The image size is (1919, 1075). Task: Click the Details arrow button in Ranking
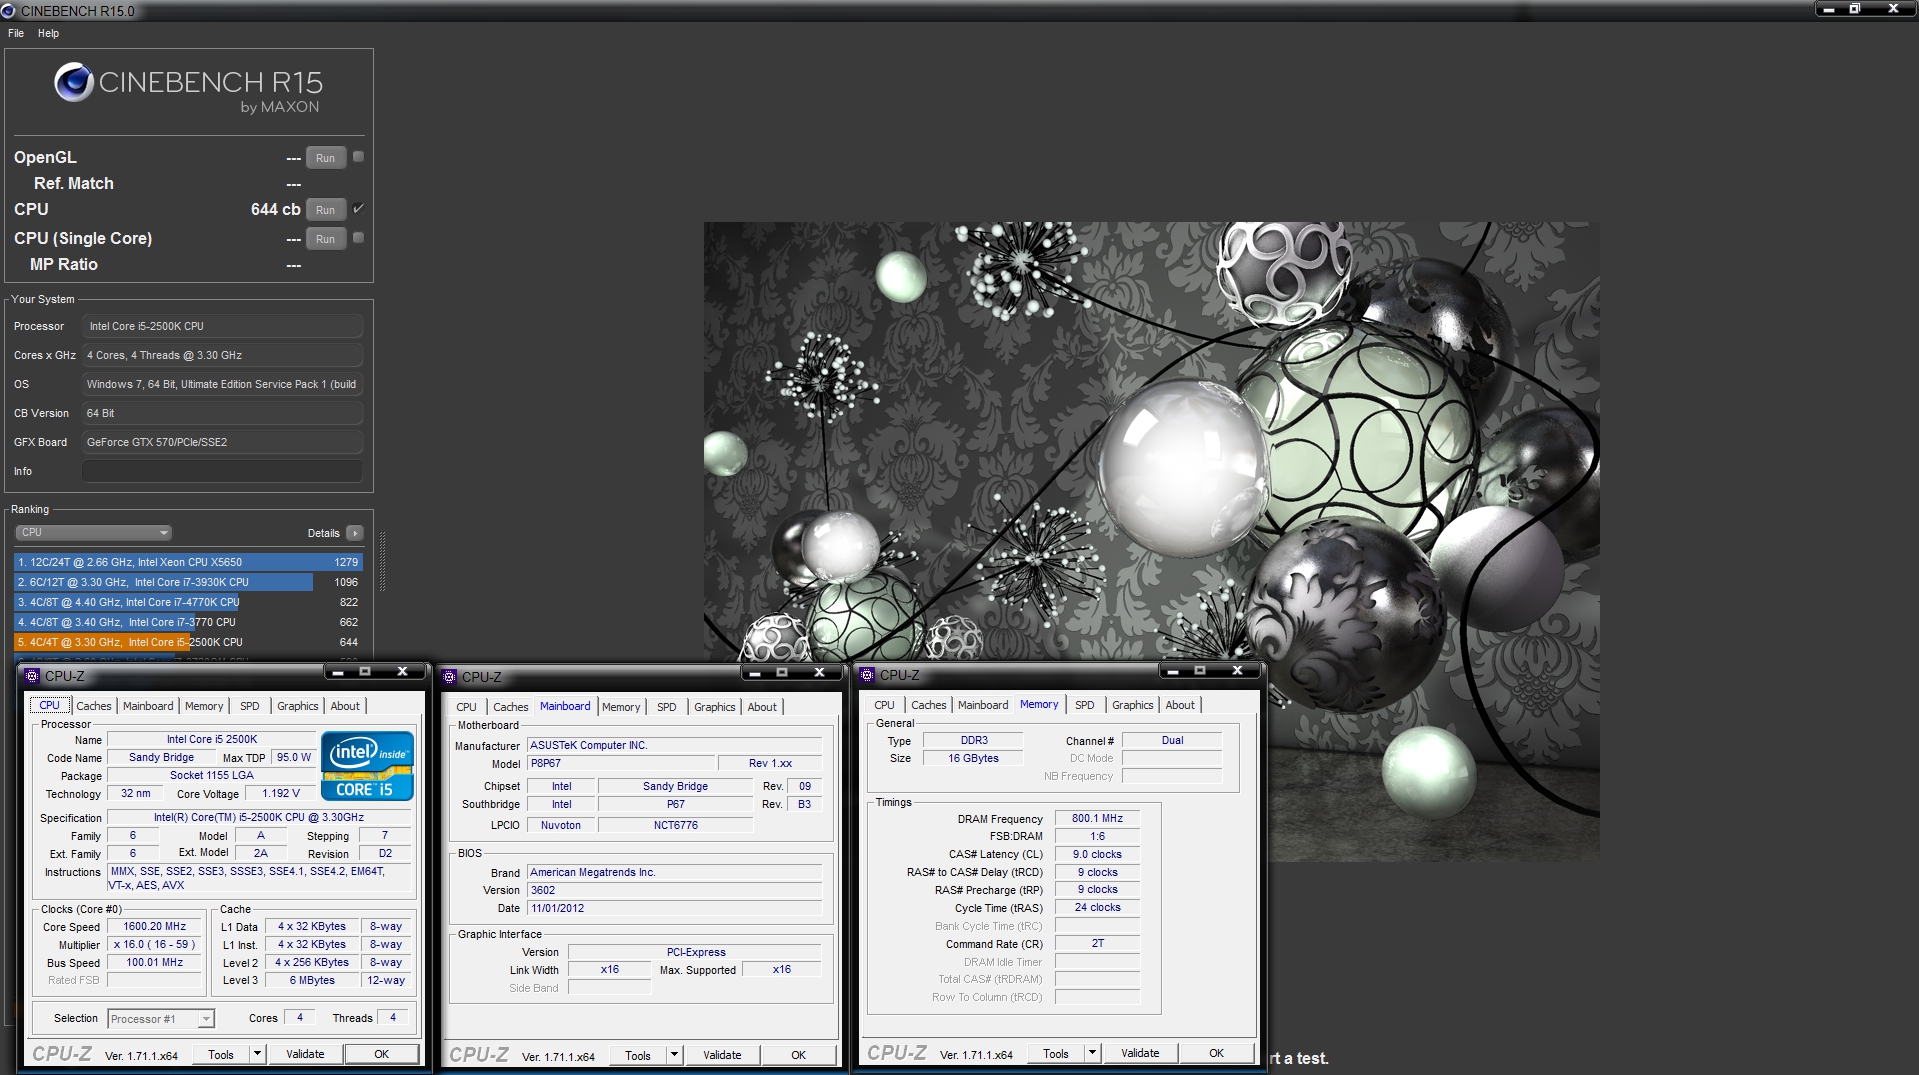354,533
